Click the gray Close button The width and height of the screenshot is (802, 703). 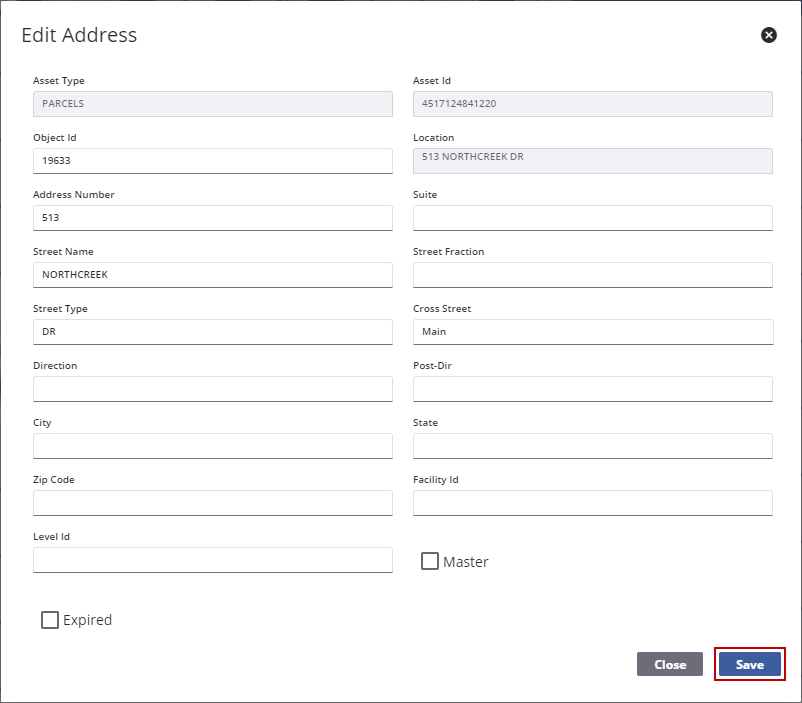point(670,664)
